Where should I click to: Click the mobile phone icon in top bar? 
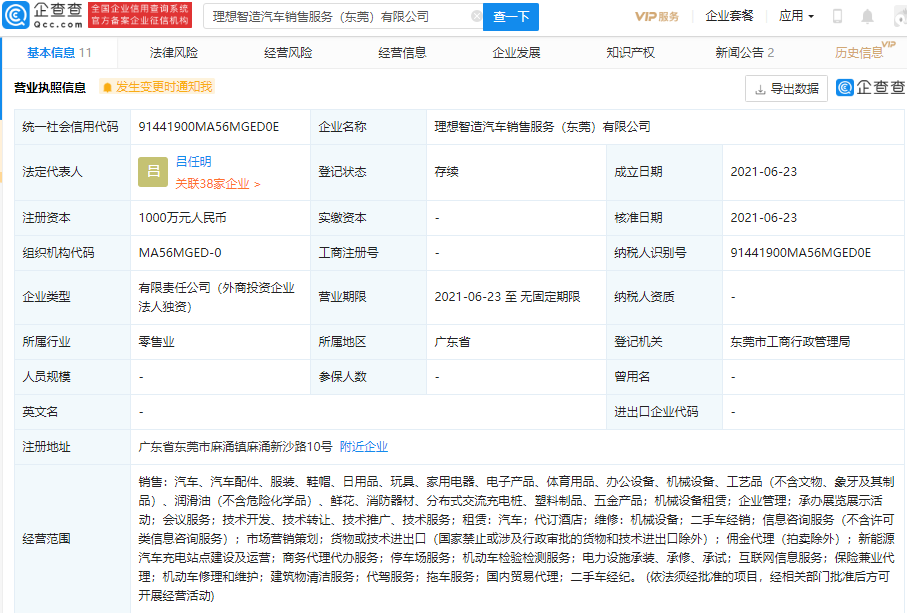click(838, 15)
